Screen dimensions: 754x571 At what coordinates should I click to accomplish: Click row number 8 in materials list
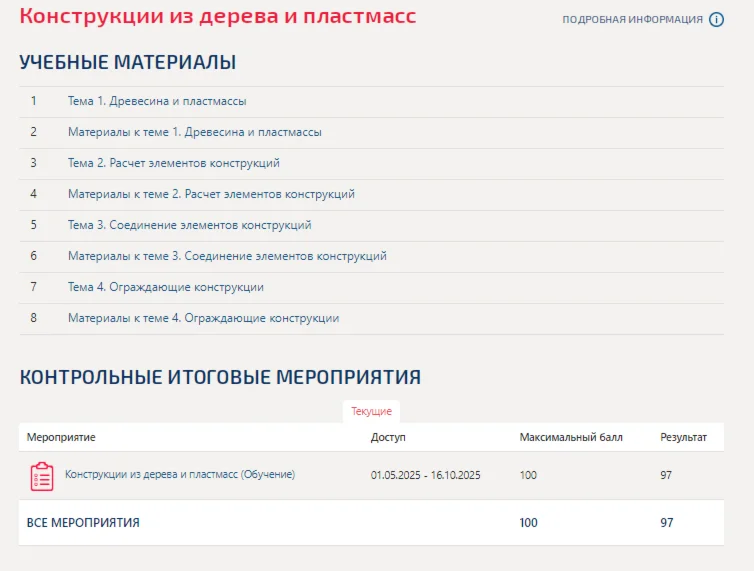click(34, 318)
